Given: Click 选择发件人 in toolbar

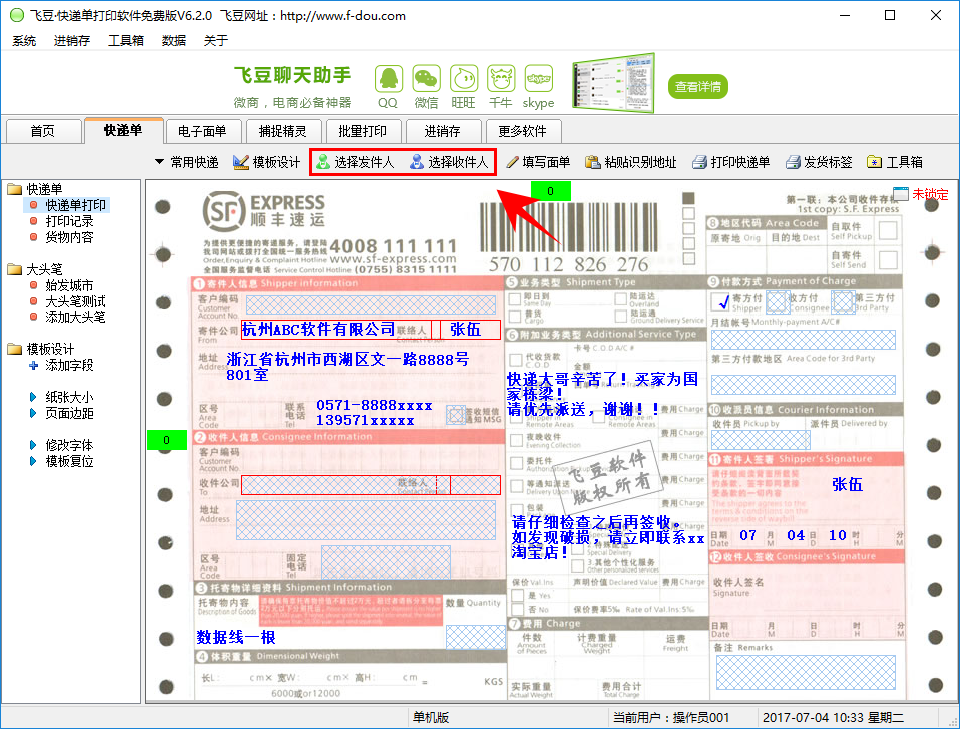Looking at the screenshot, I should 355,162.
